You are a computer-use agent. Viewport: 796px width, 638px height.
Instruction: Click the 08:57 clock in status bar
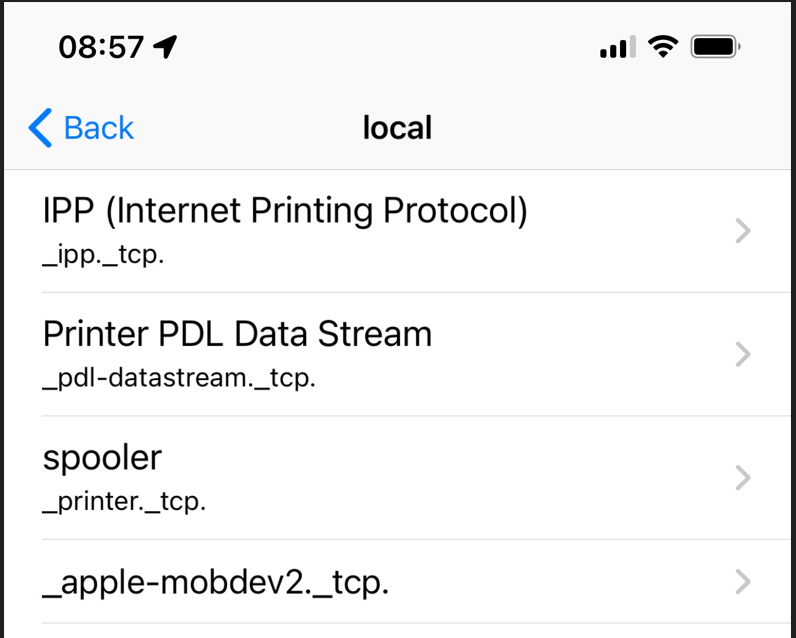(x=101, y=47)
